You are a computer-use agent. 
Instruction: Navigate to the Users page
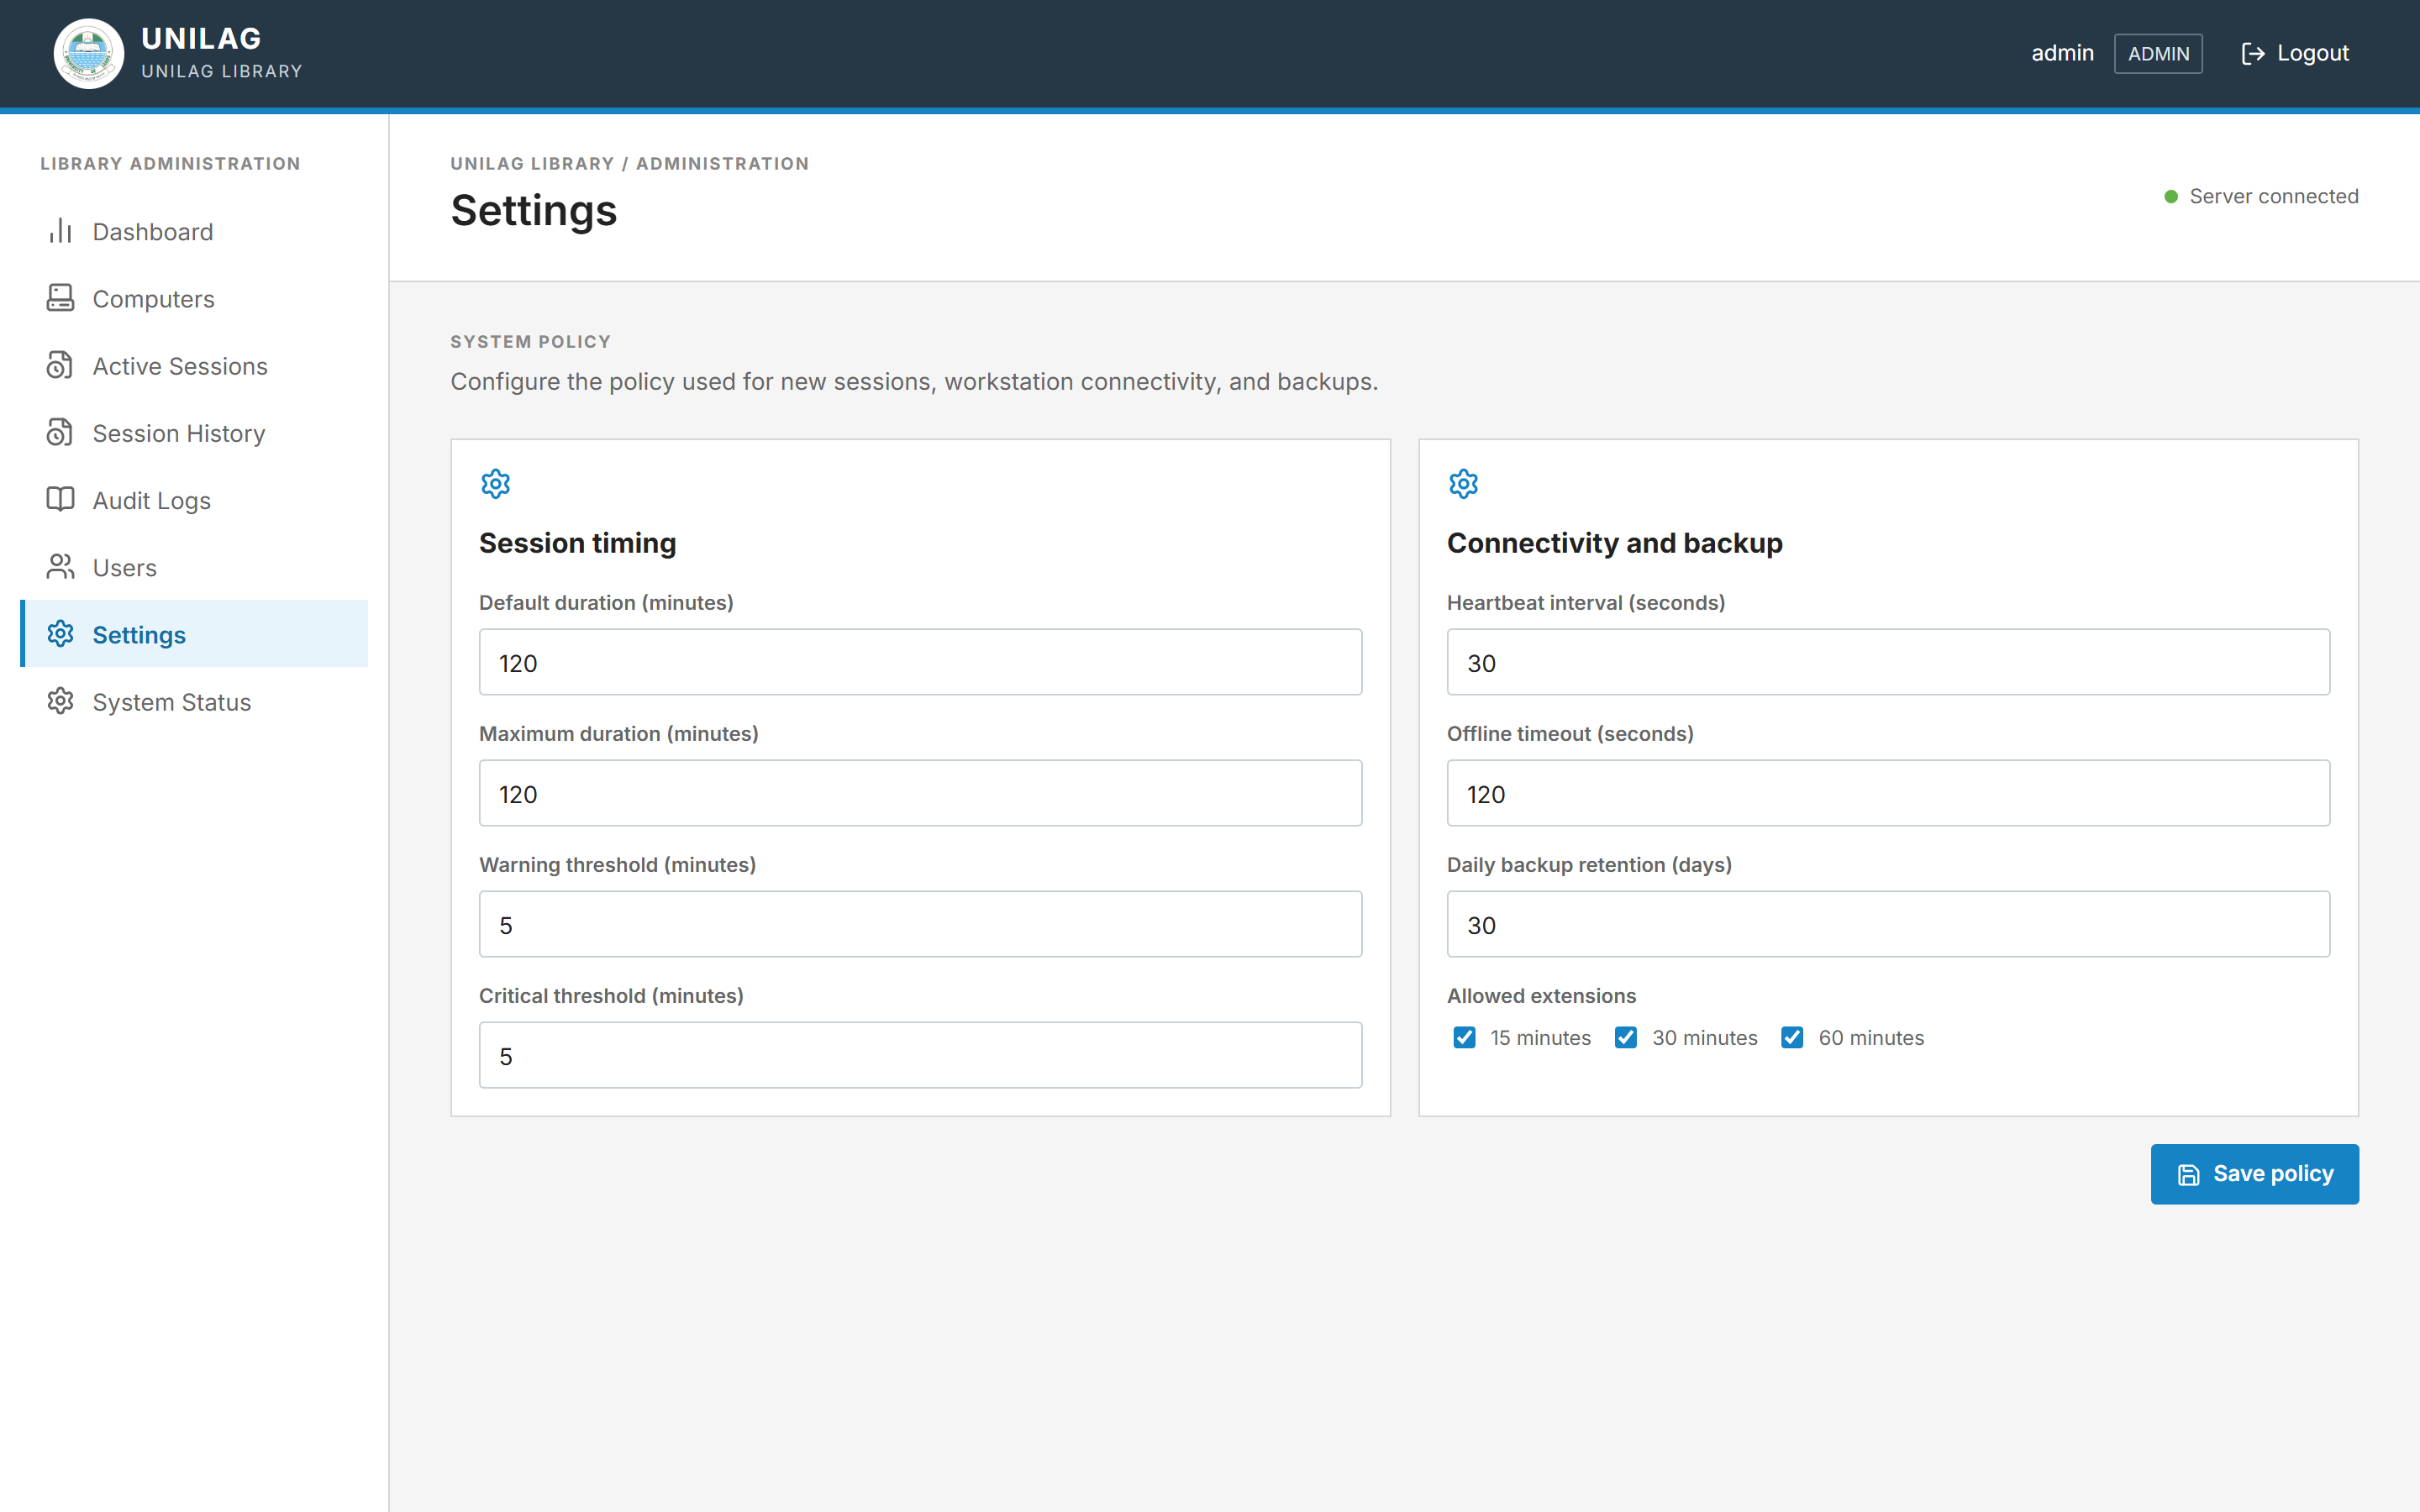point(194,567)
